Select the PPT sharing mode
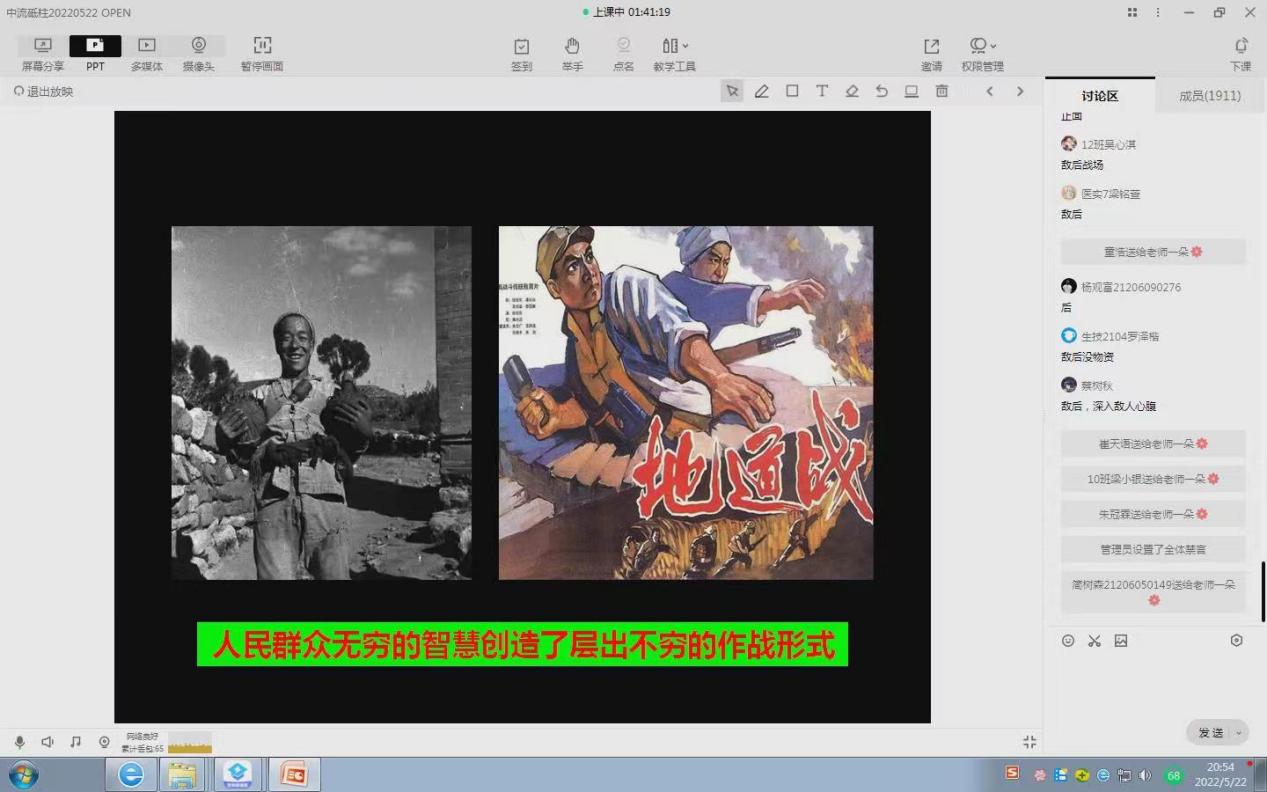This screenshot has height=792, width=1267. 95,54
